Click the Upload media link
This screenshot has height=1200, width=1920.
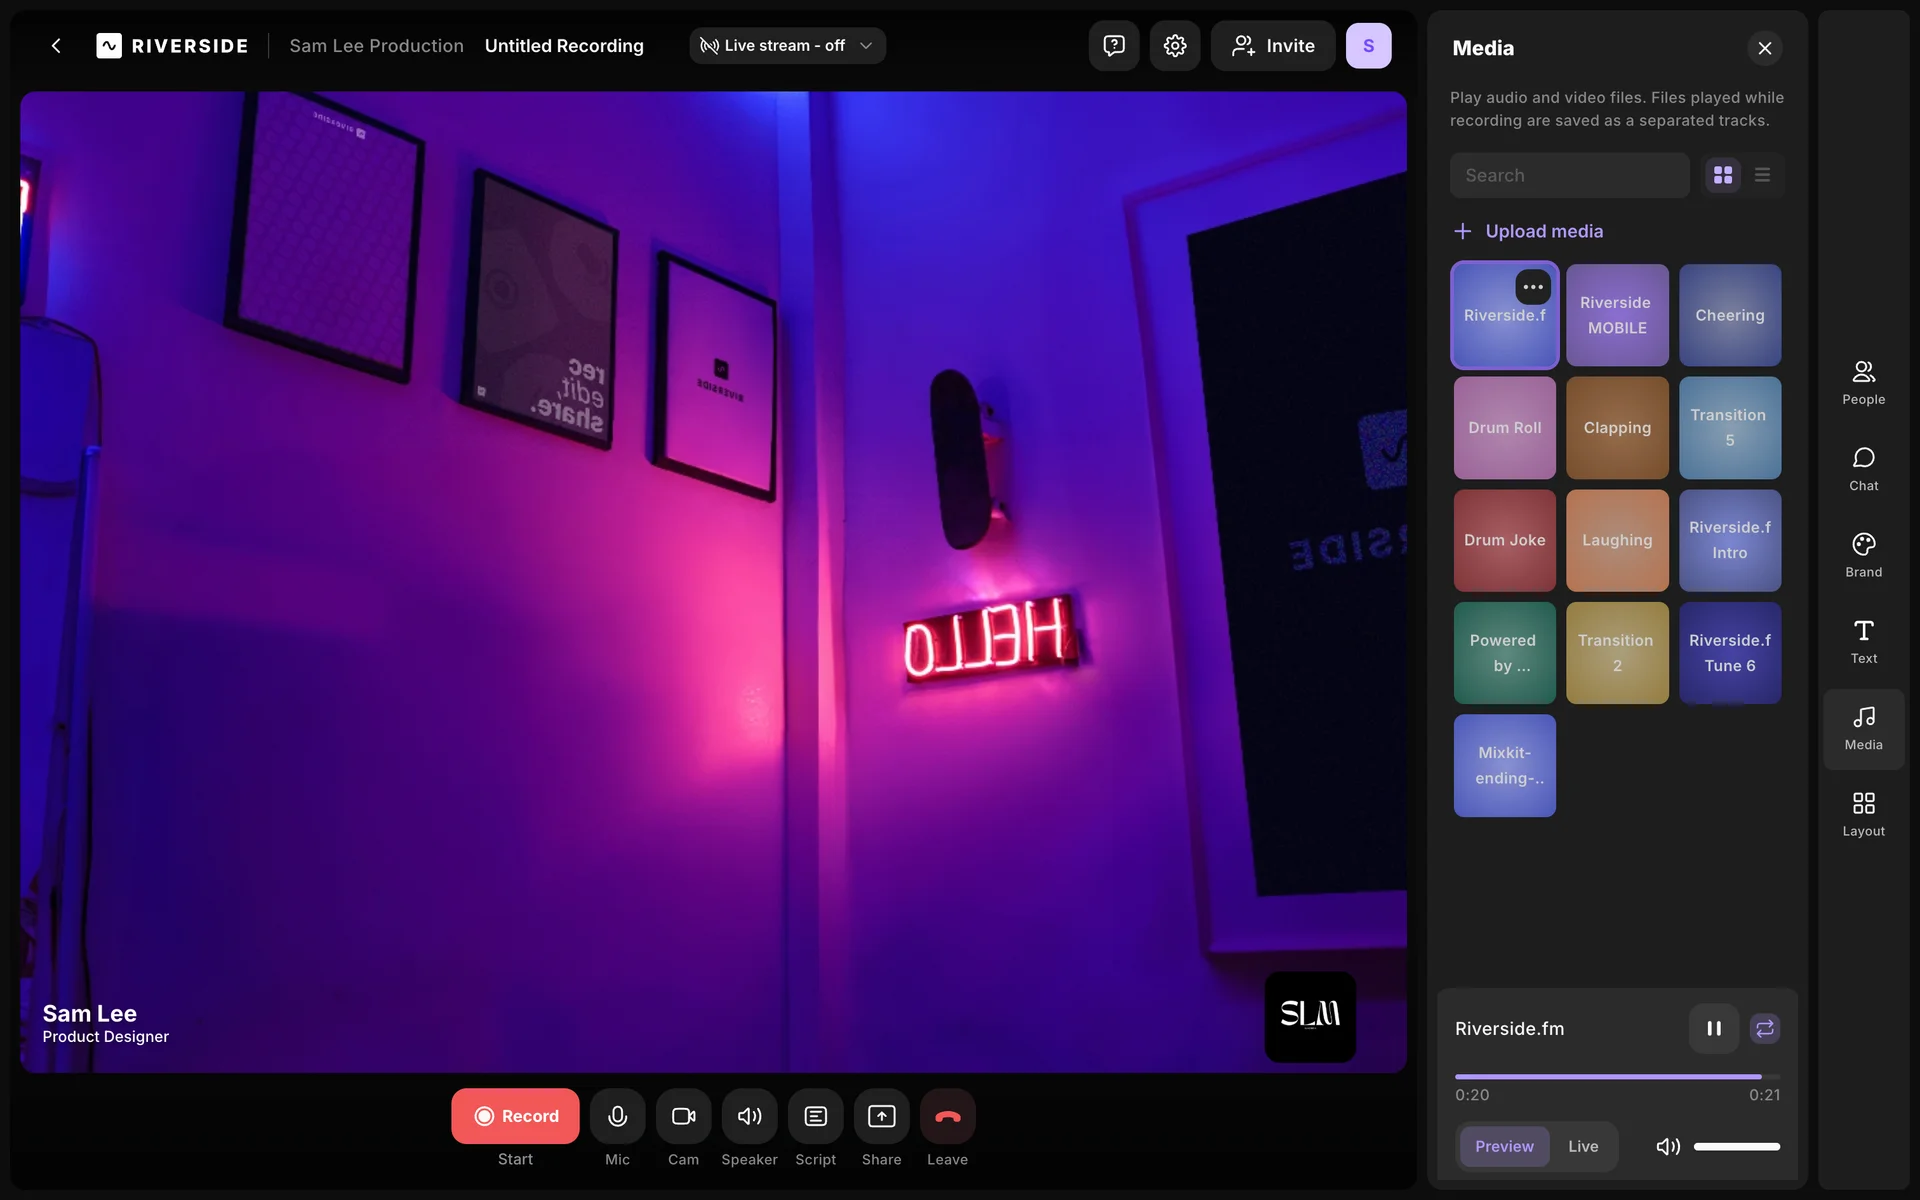coord(1543,231)
